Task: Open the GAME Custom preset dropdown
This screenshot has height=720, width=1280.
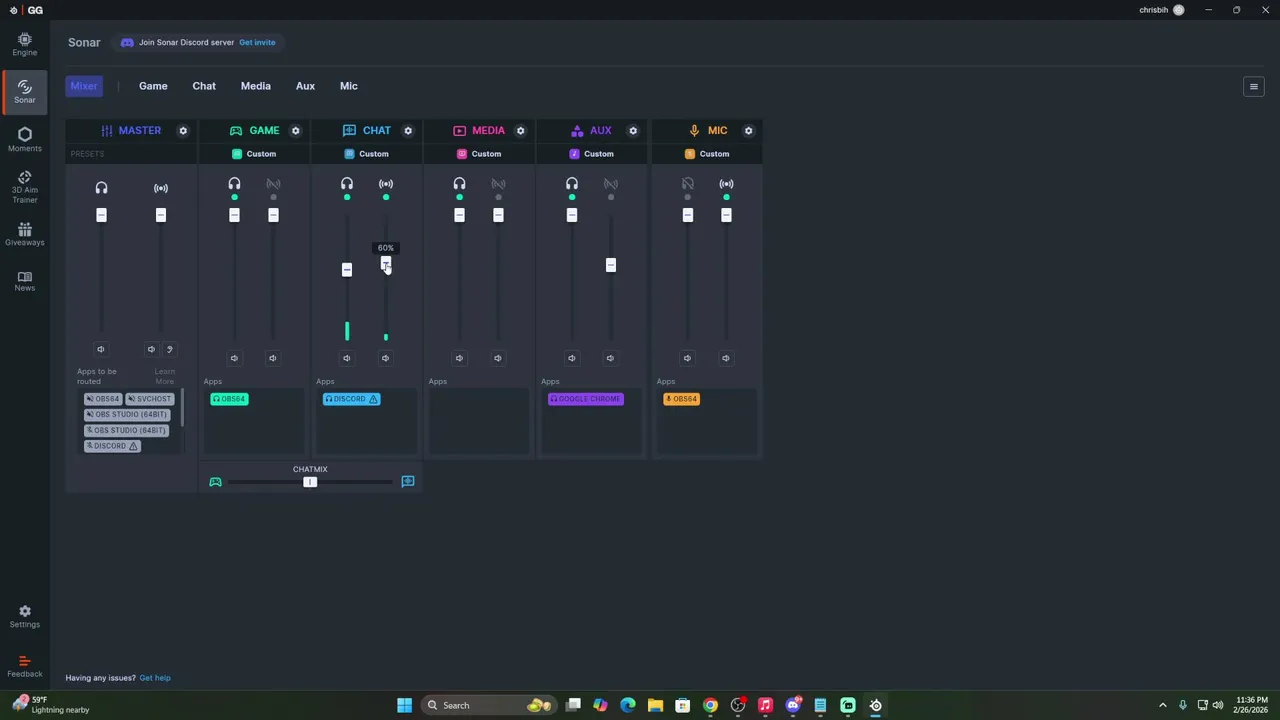Action: coord(254,154)
